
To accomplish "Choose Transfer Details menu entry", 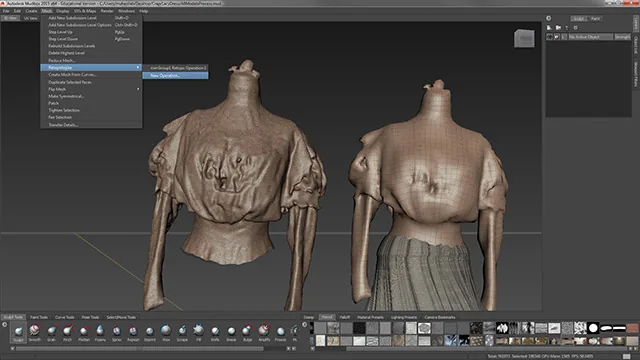I will pos(91,125).
